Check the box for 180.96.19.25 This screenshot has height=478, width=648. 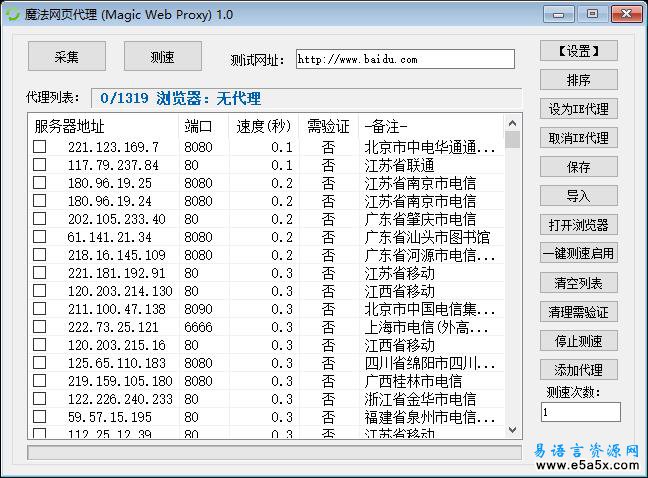[40, 183]
